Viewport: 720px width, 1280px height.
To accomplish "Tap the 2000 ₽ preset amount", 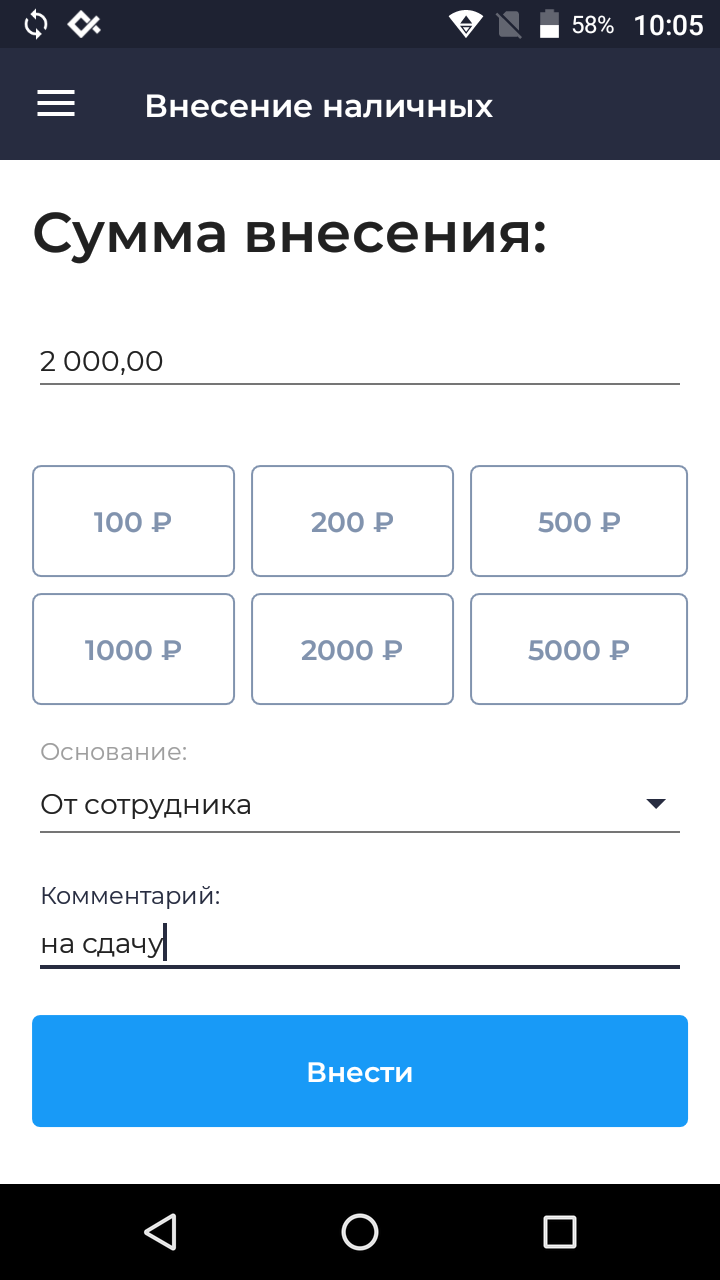I will (x=352, y=649).
